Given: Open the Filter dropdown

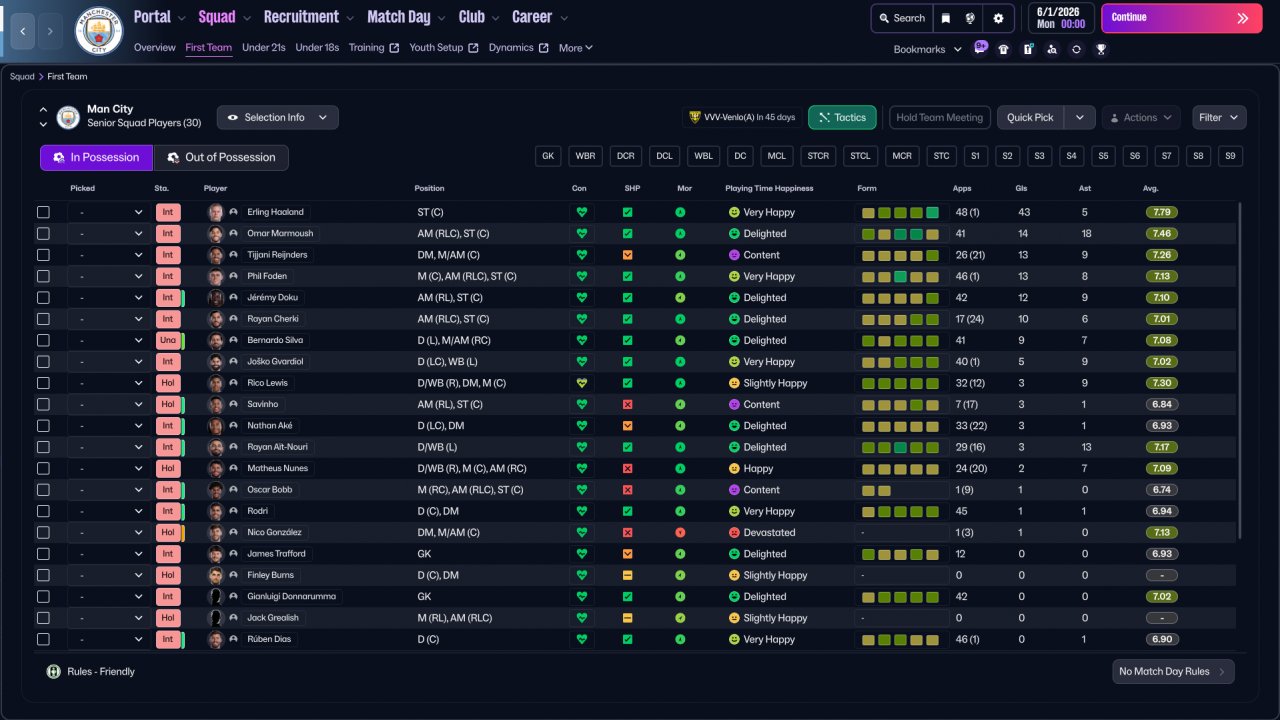Looking at the screenshot, I should tap(1218, 117).
